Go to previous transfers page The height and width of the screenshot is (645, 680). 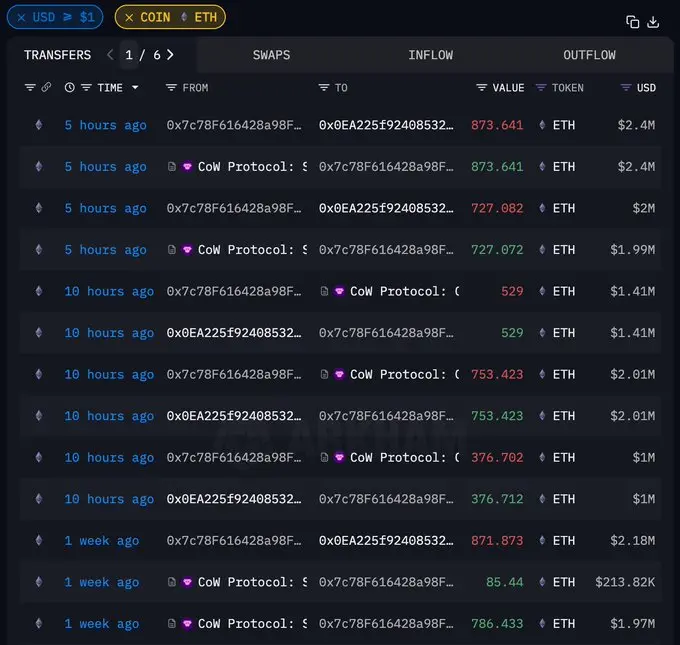(110, 55)
